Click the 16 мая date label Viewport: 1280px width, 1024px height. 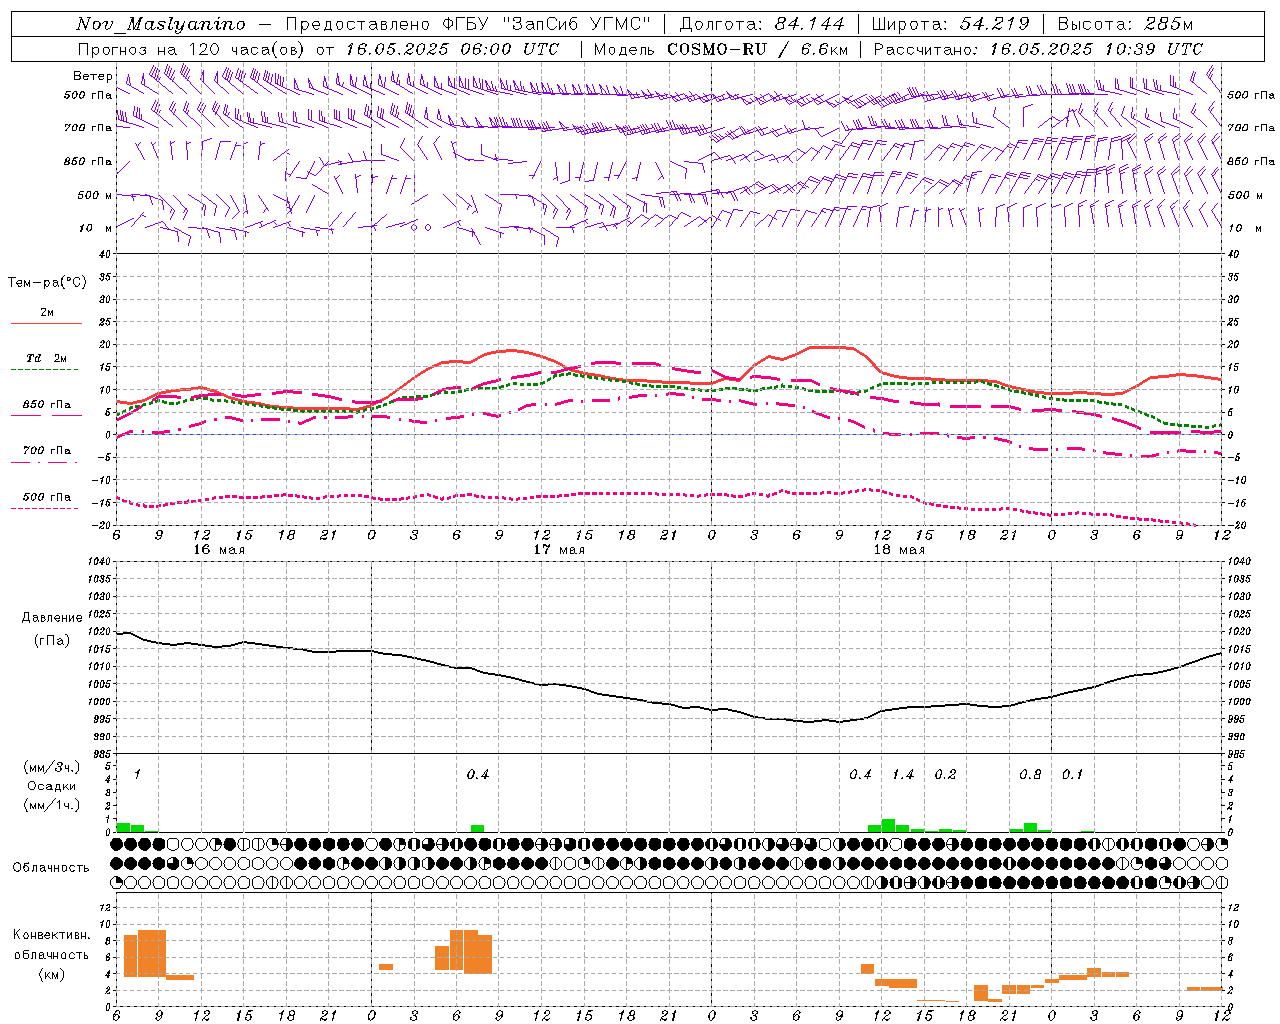coord(219,550)
